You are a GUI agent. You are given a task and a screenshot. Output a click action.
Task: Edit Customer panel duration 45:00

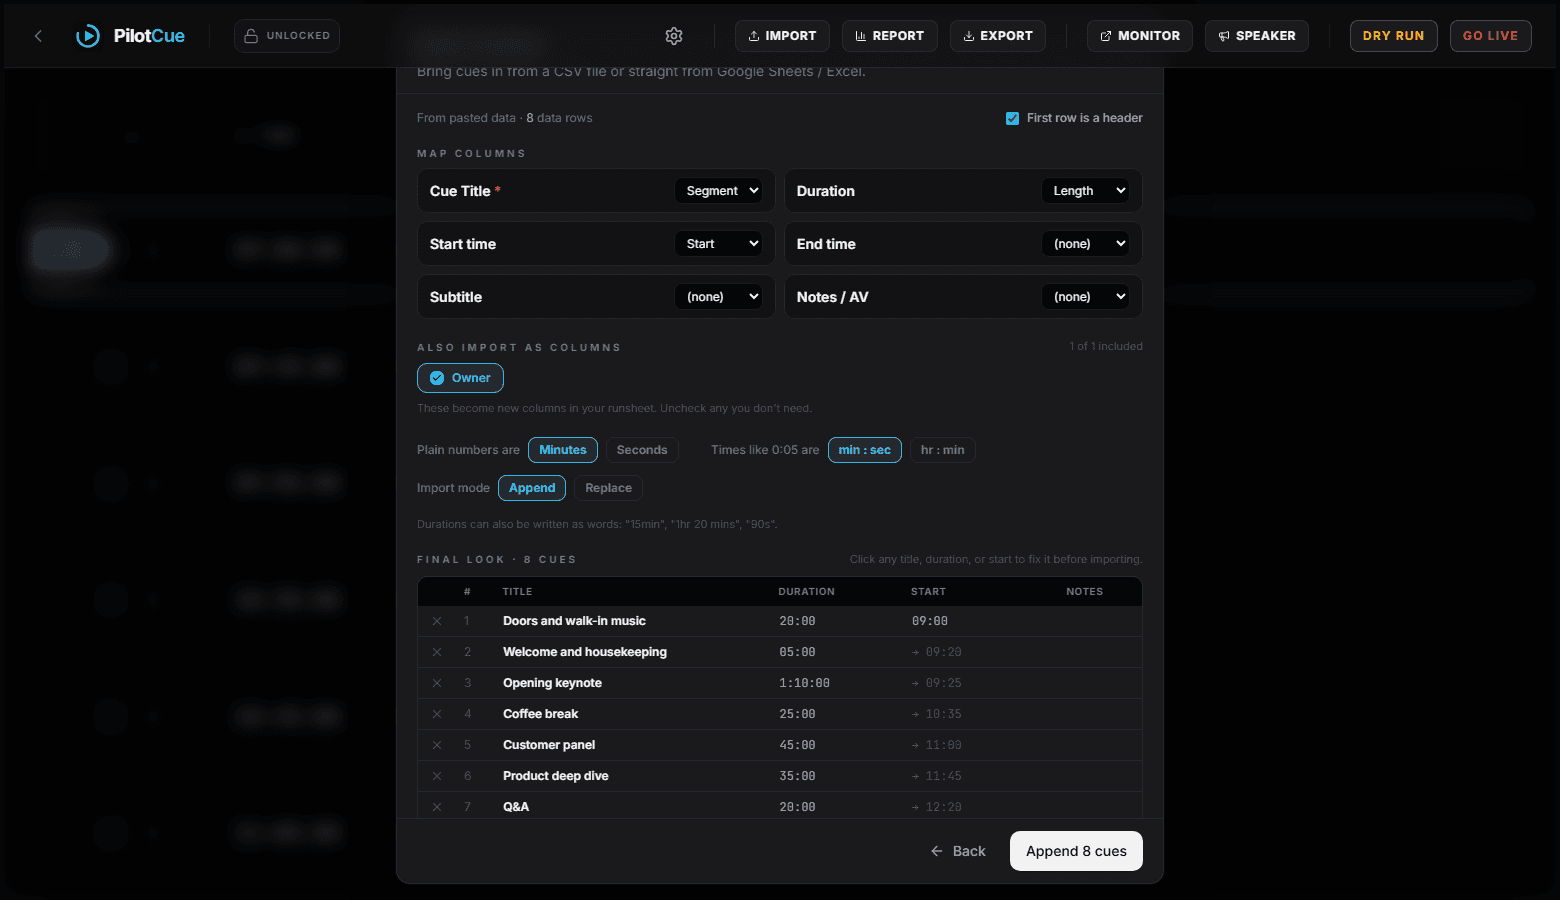tap(797, 745)
